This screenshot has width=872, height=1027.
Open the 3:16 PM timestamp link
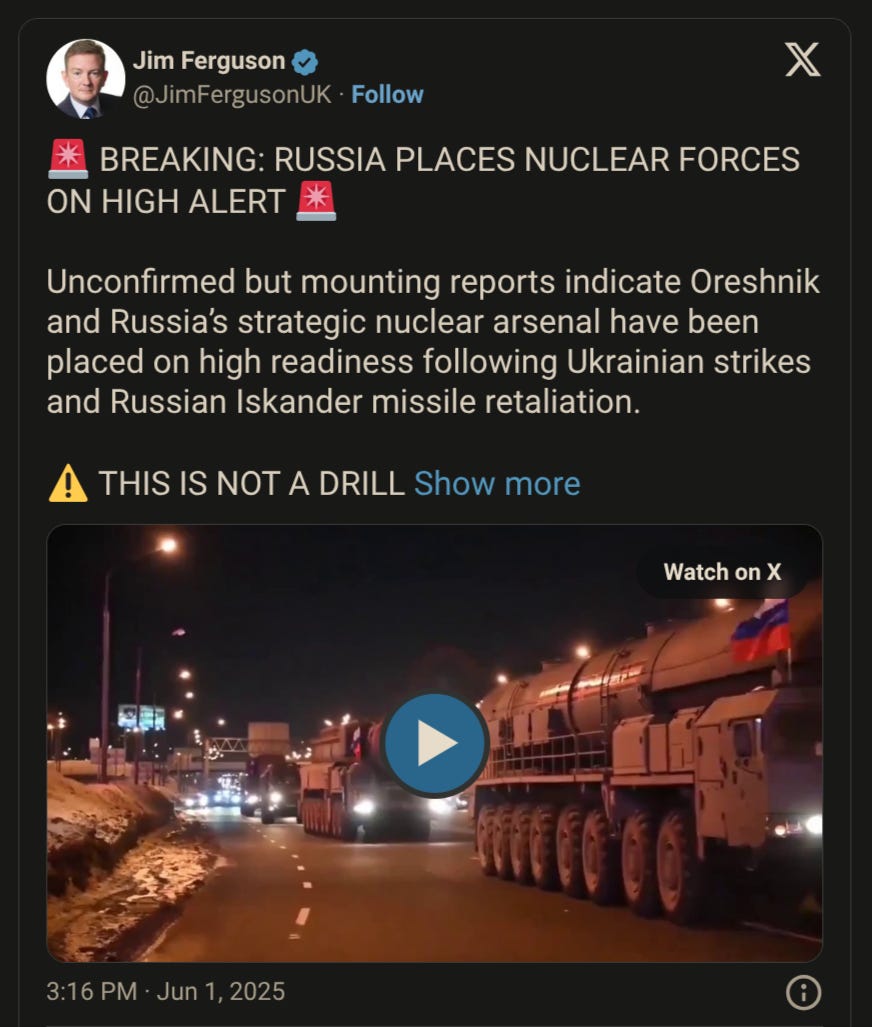click(x=92, y=991)
